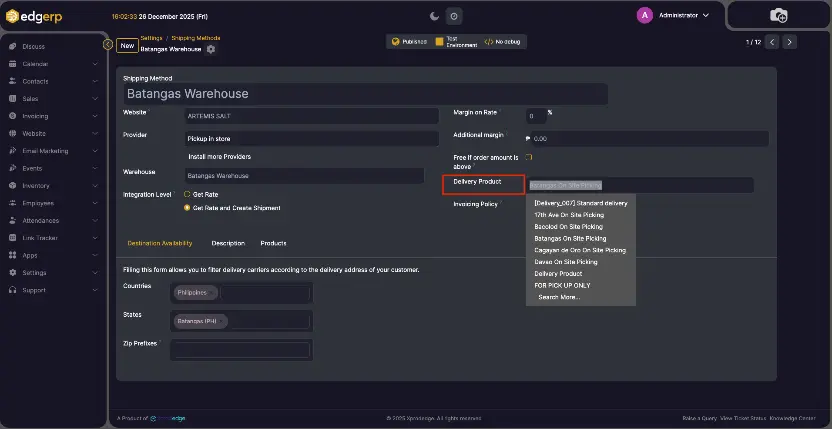Image resolution: width=832 pixels, height=429 pixels.
Task: Go to the previous record arrow
Action: click(772, 42)
